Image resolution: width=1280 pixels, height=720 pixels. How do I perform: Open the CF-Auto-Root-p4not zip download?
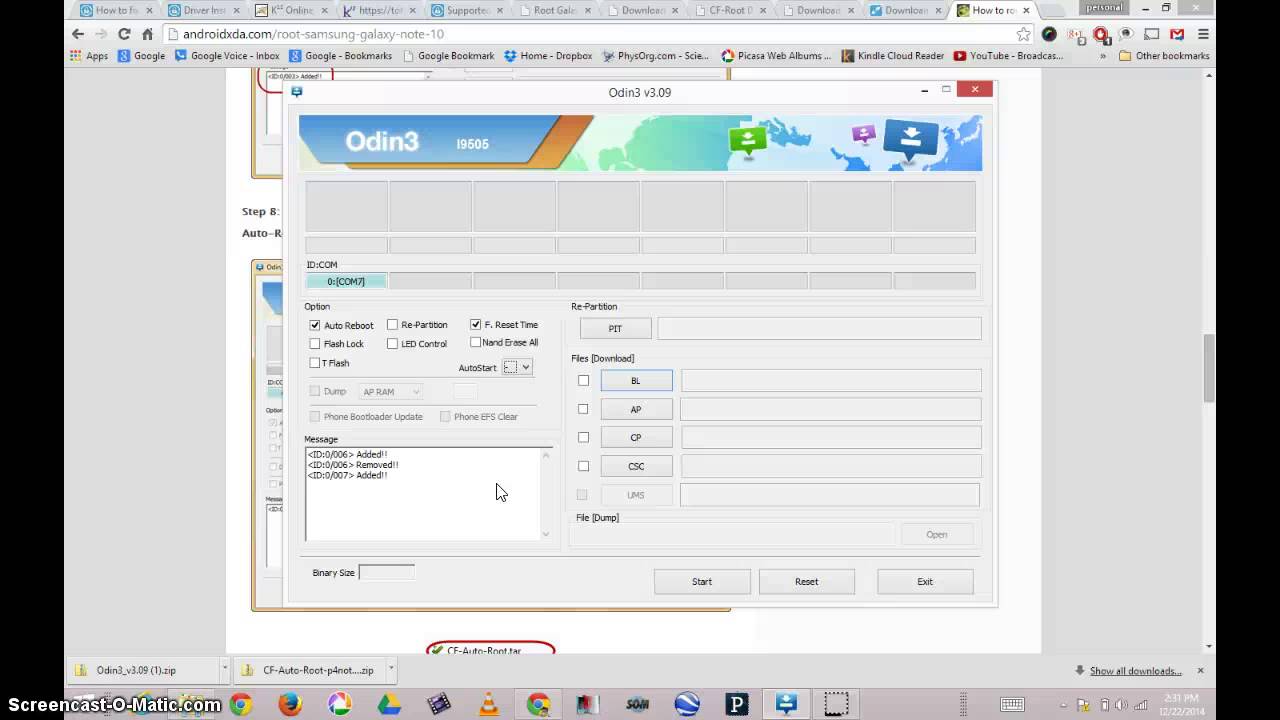[x=310, y=670]
